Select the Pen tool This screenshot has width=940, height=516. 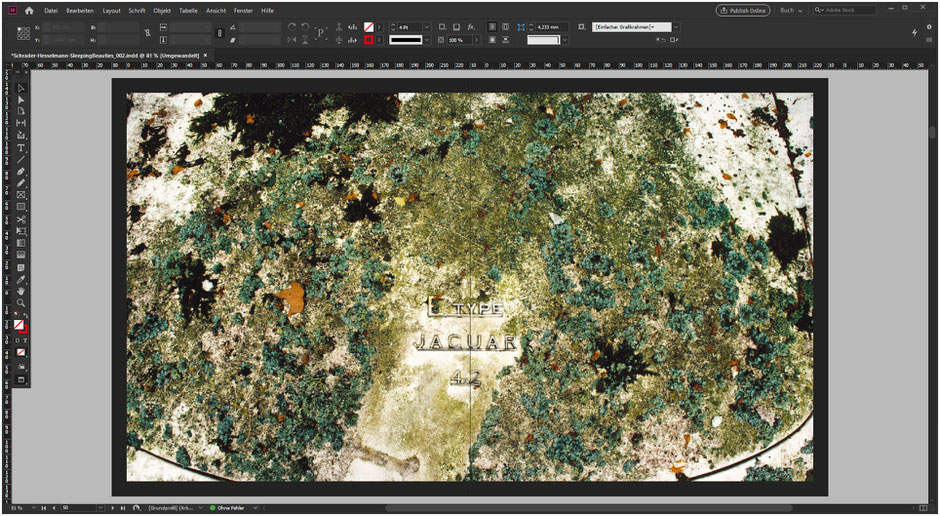tap(21, 171)
